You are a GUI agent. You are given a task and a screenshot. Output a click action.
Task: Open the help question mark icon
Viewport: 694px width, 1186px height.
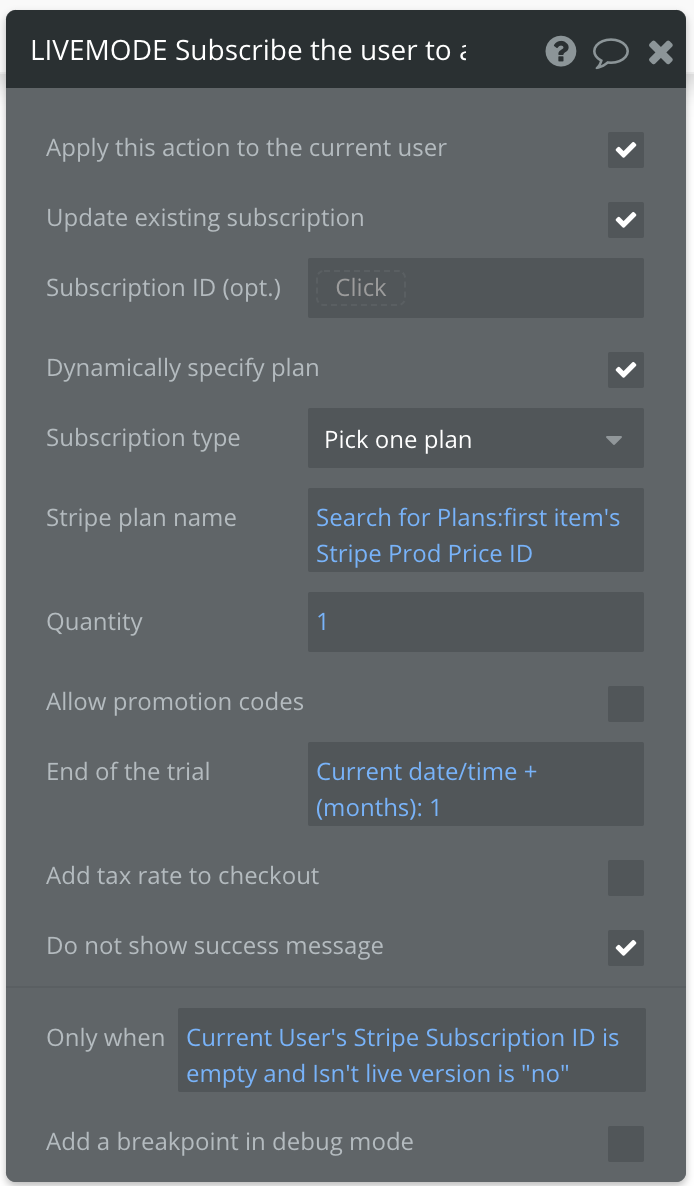coord(560,51)
